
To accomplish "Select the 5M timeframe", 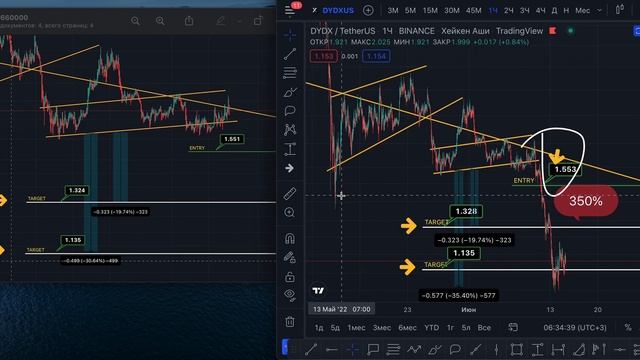I will pos(410,11).
